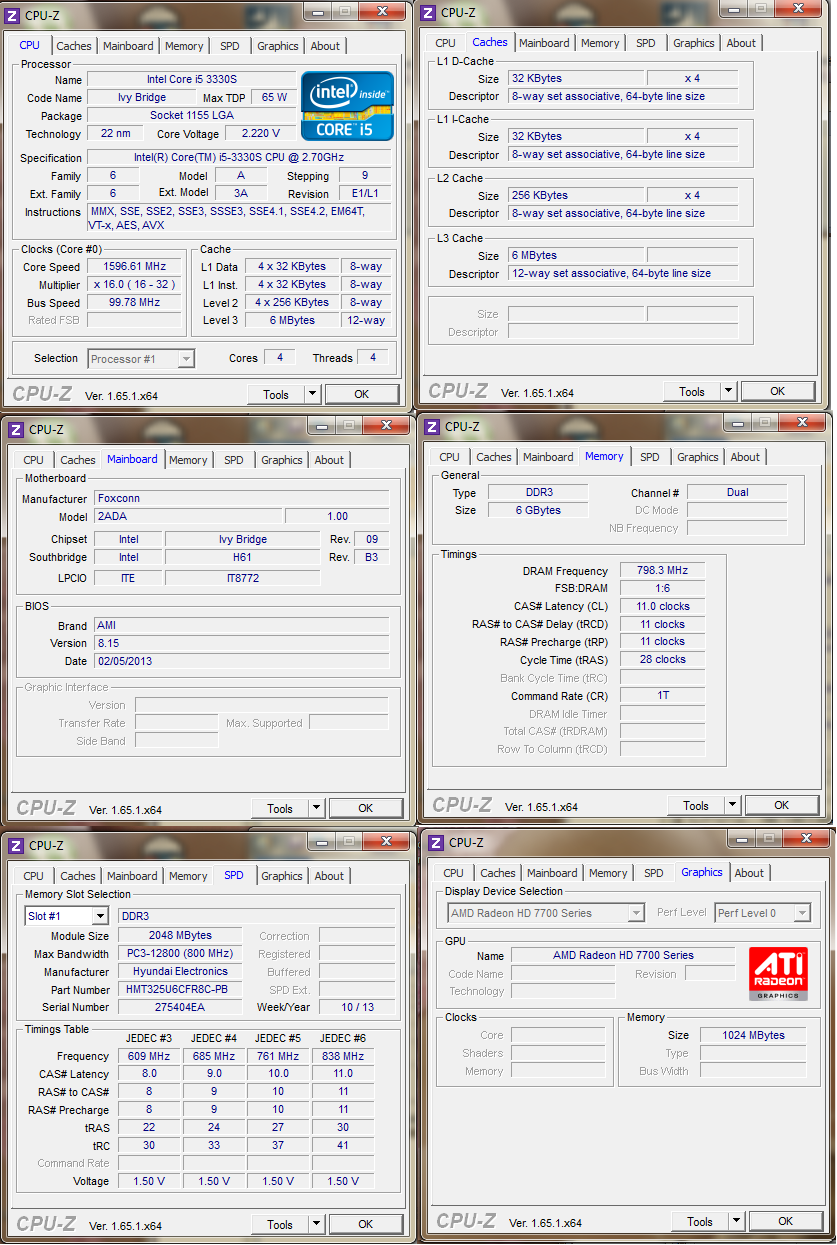Click the motherboard Model value 2ADA
837x1245 pixels.
click(x=189, y=516)
